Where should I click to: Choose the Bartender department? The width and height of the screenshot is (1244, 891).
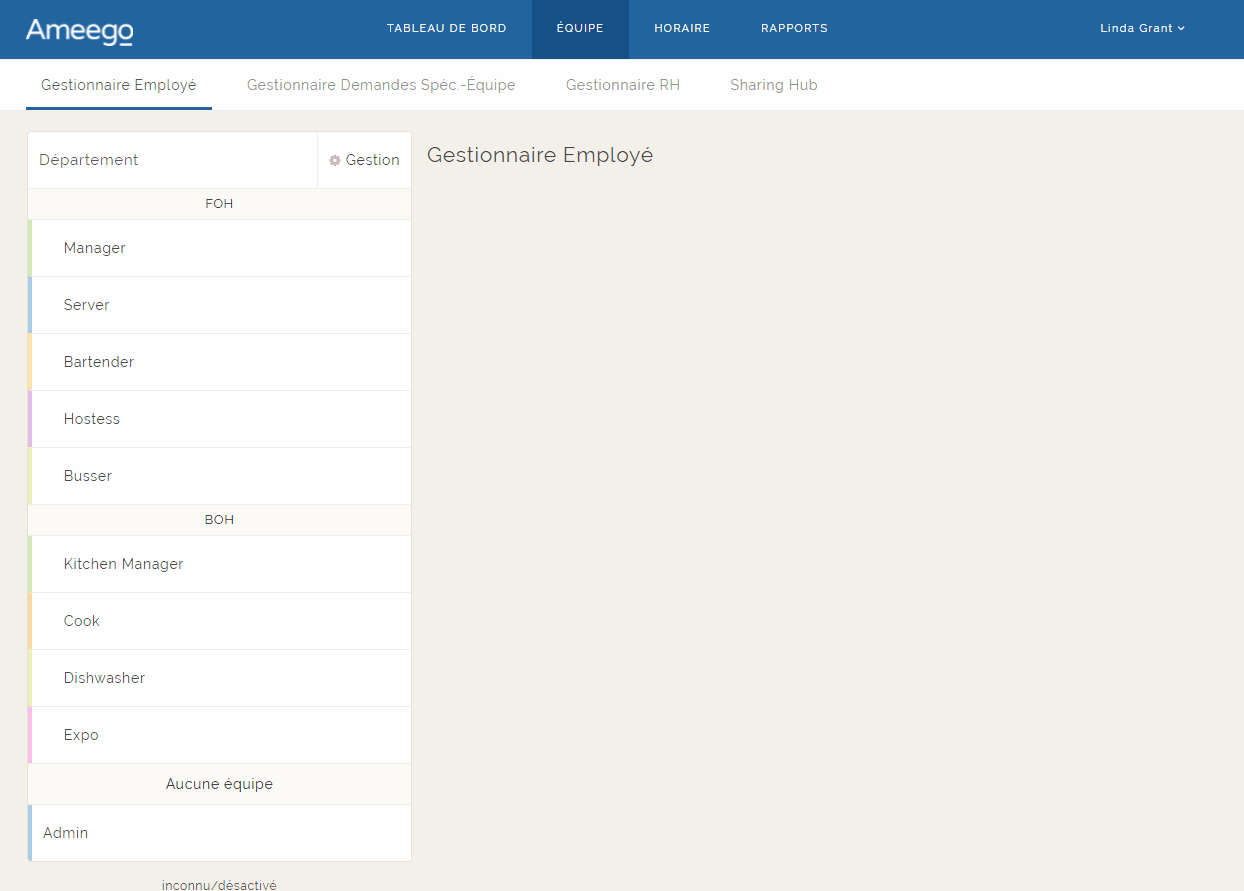pyautogui.click(x=99, y=362)
